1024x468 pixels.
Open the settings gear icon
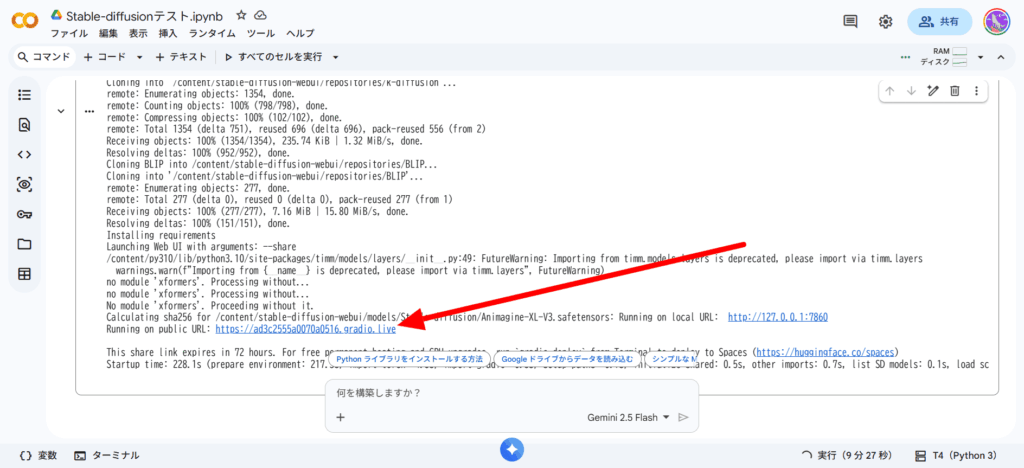[x=885, y=21]
